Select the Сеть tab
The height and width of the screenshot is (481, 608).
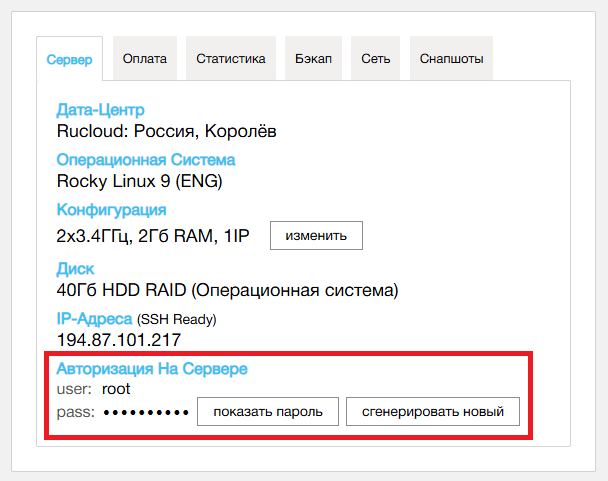(x=375, y=58)
